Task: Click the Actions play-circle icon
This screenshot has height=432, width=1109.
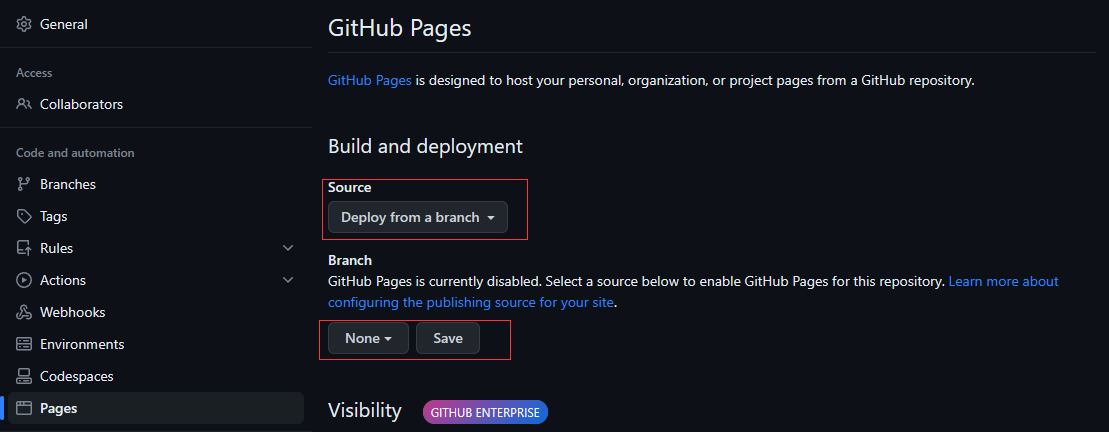Action: point(24,280)
